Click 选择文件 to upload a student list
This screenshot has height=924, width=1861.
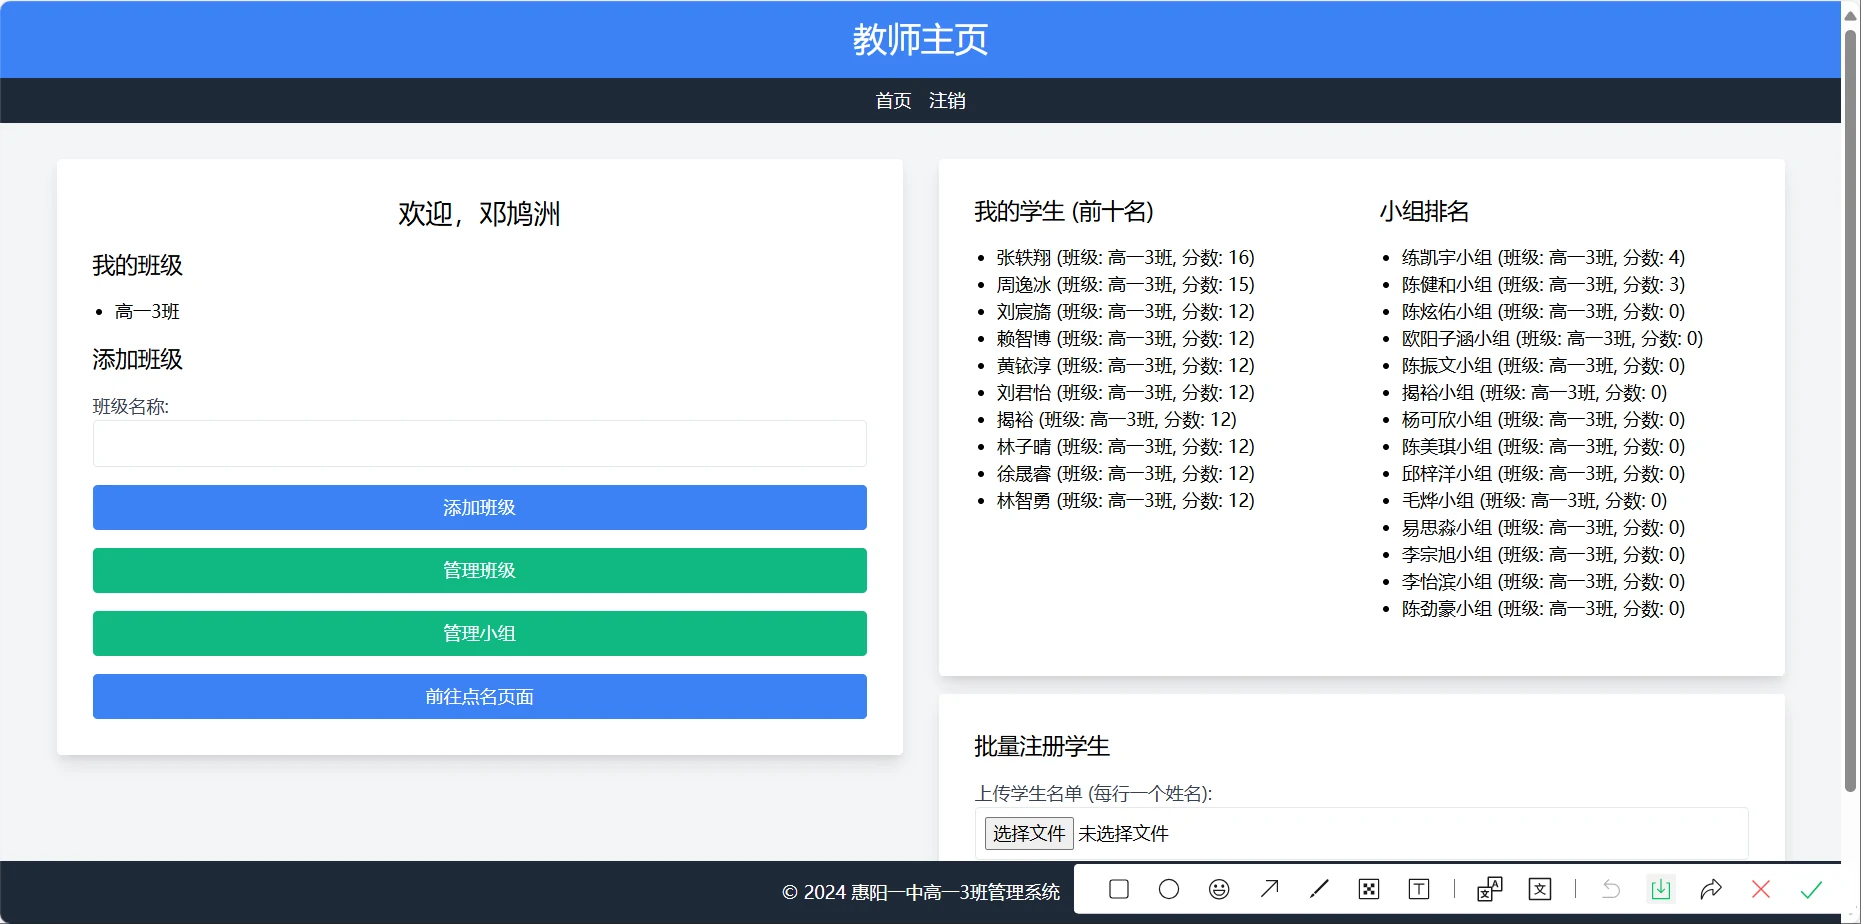[1029, 833]
